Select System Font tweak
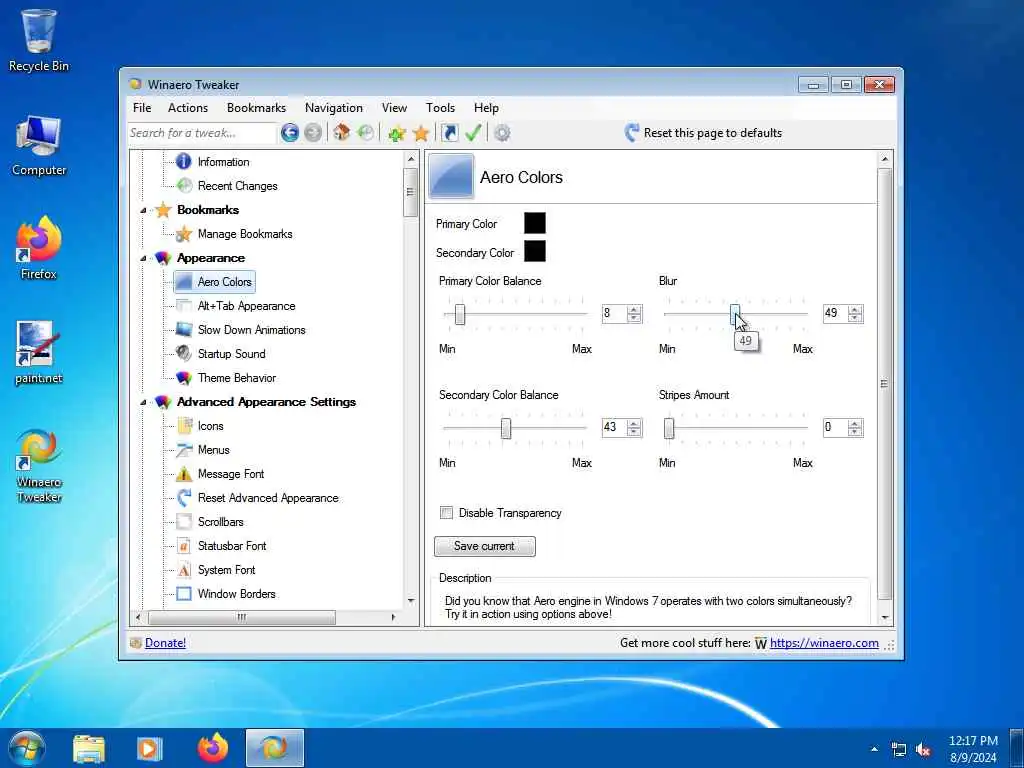 point(226,569)
